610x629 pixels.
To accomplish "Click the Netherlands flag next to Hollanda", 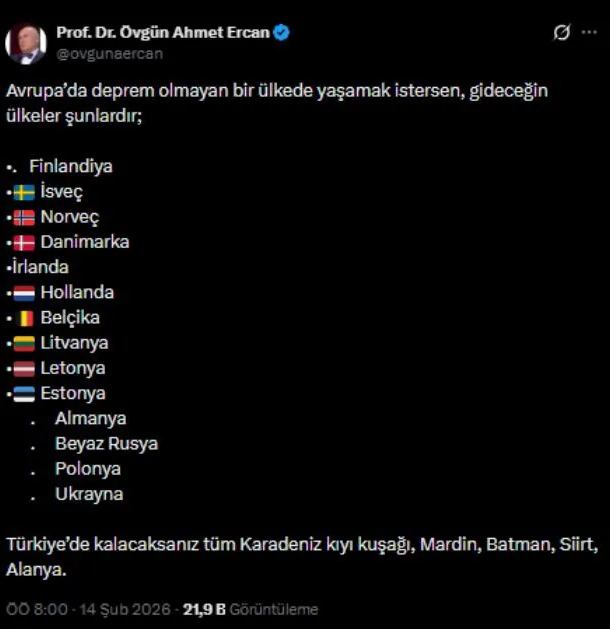I will [x=24, y=293].
